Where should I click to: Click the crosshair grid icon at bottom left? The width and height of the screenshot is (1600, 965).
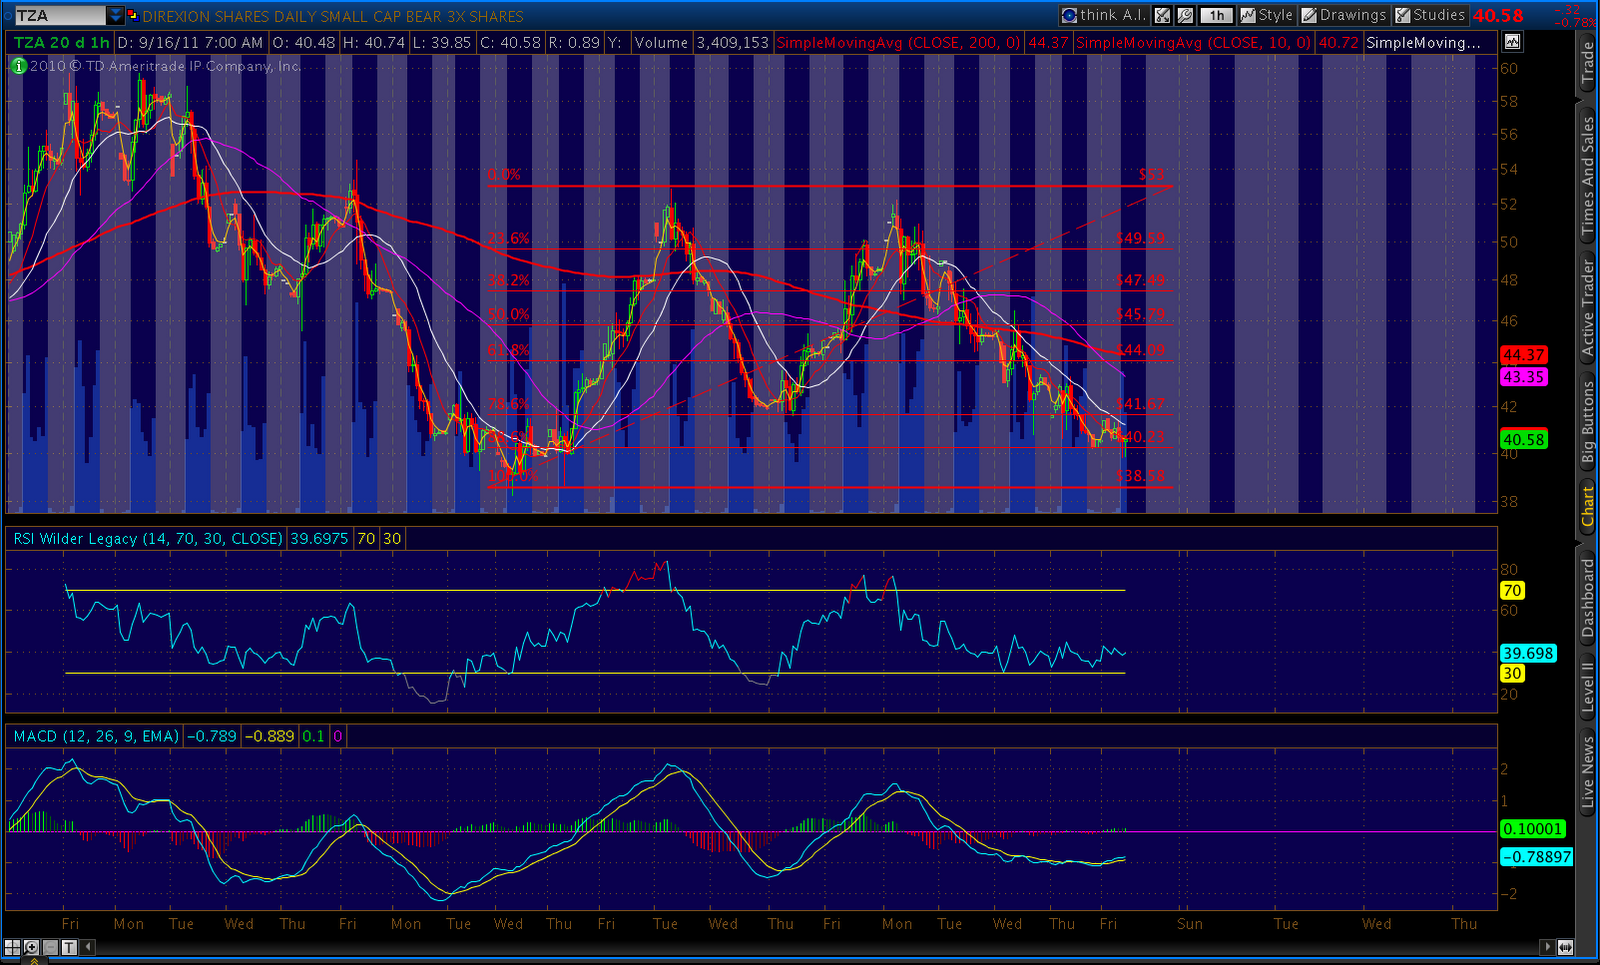[12, 947]
